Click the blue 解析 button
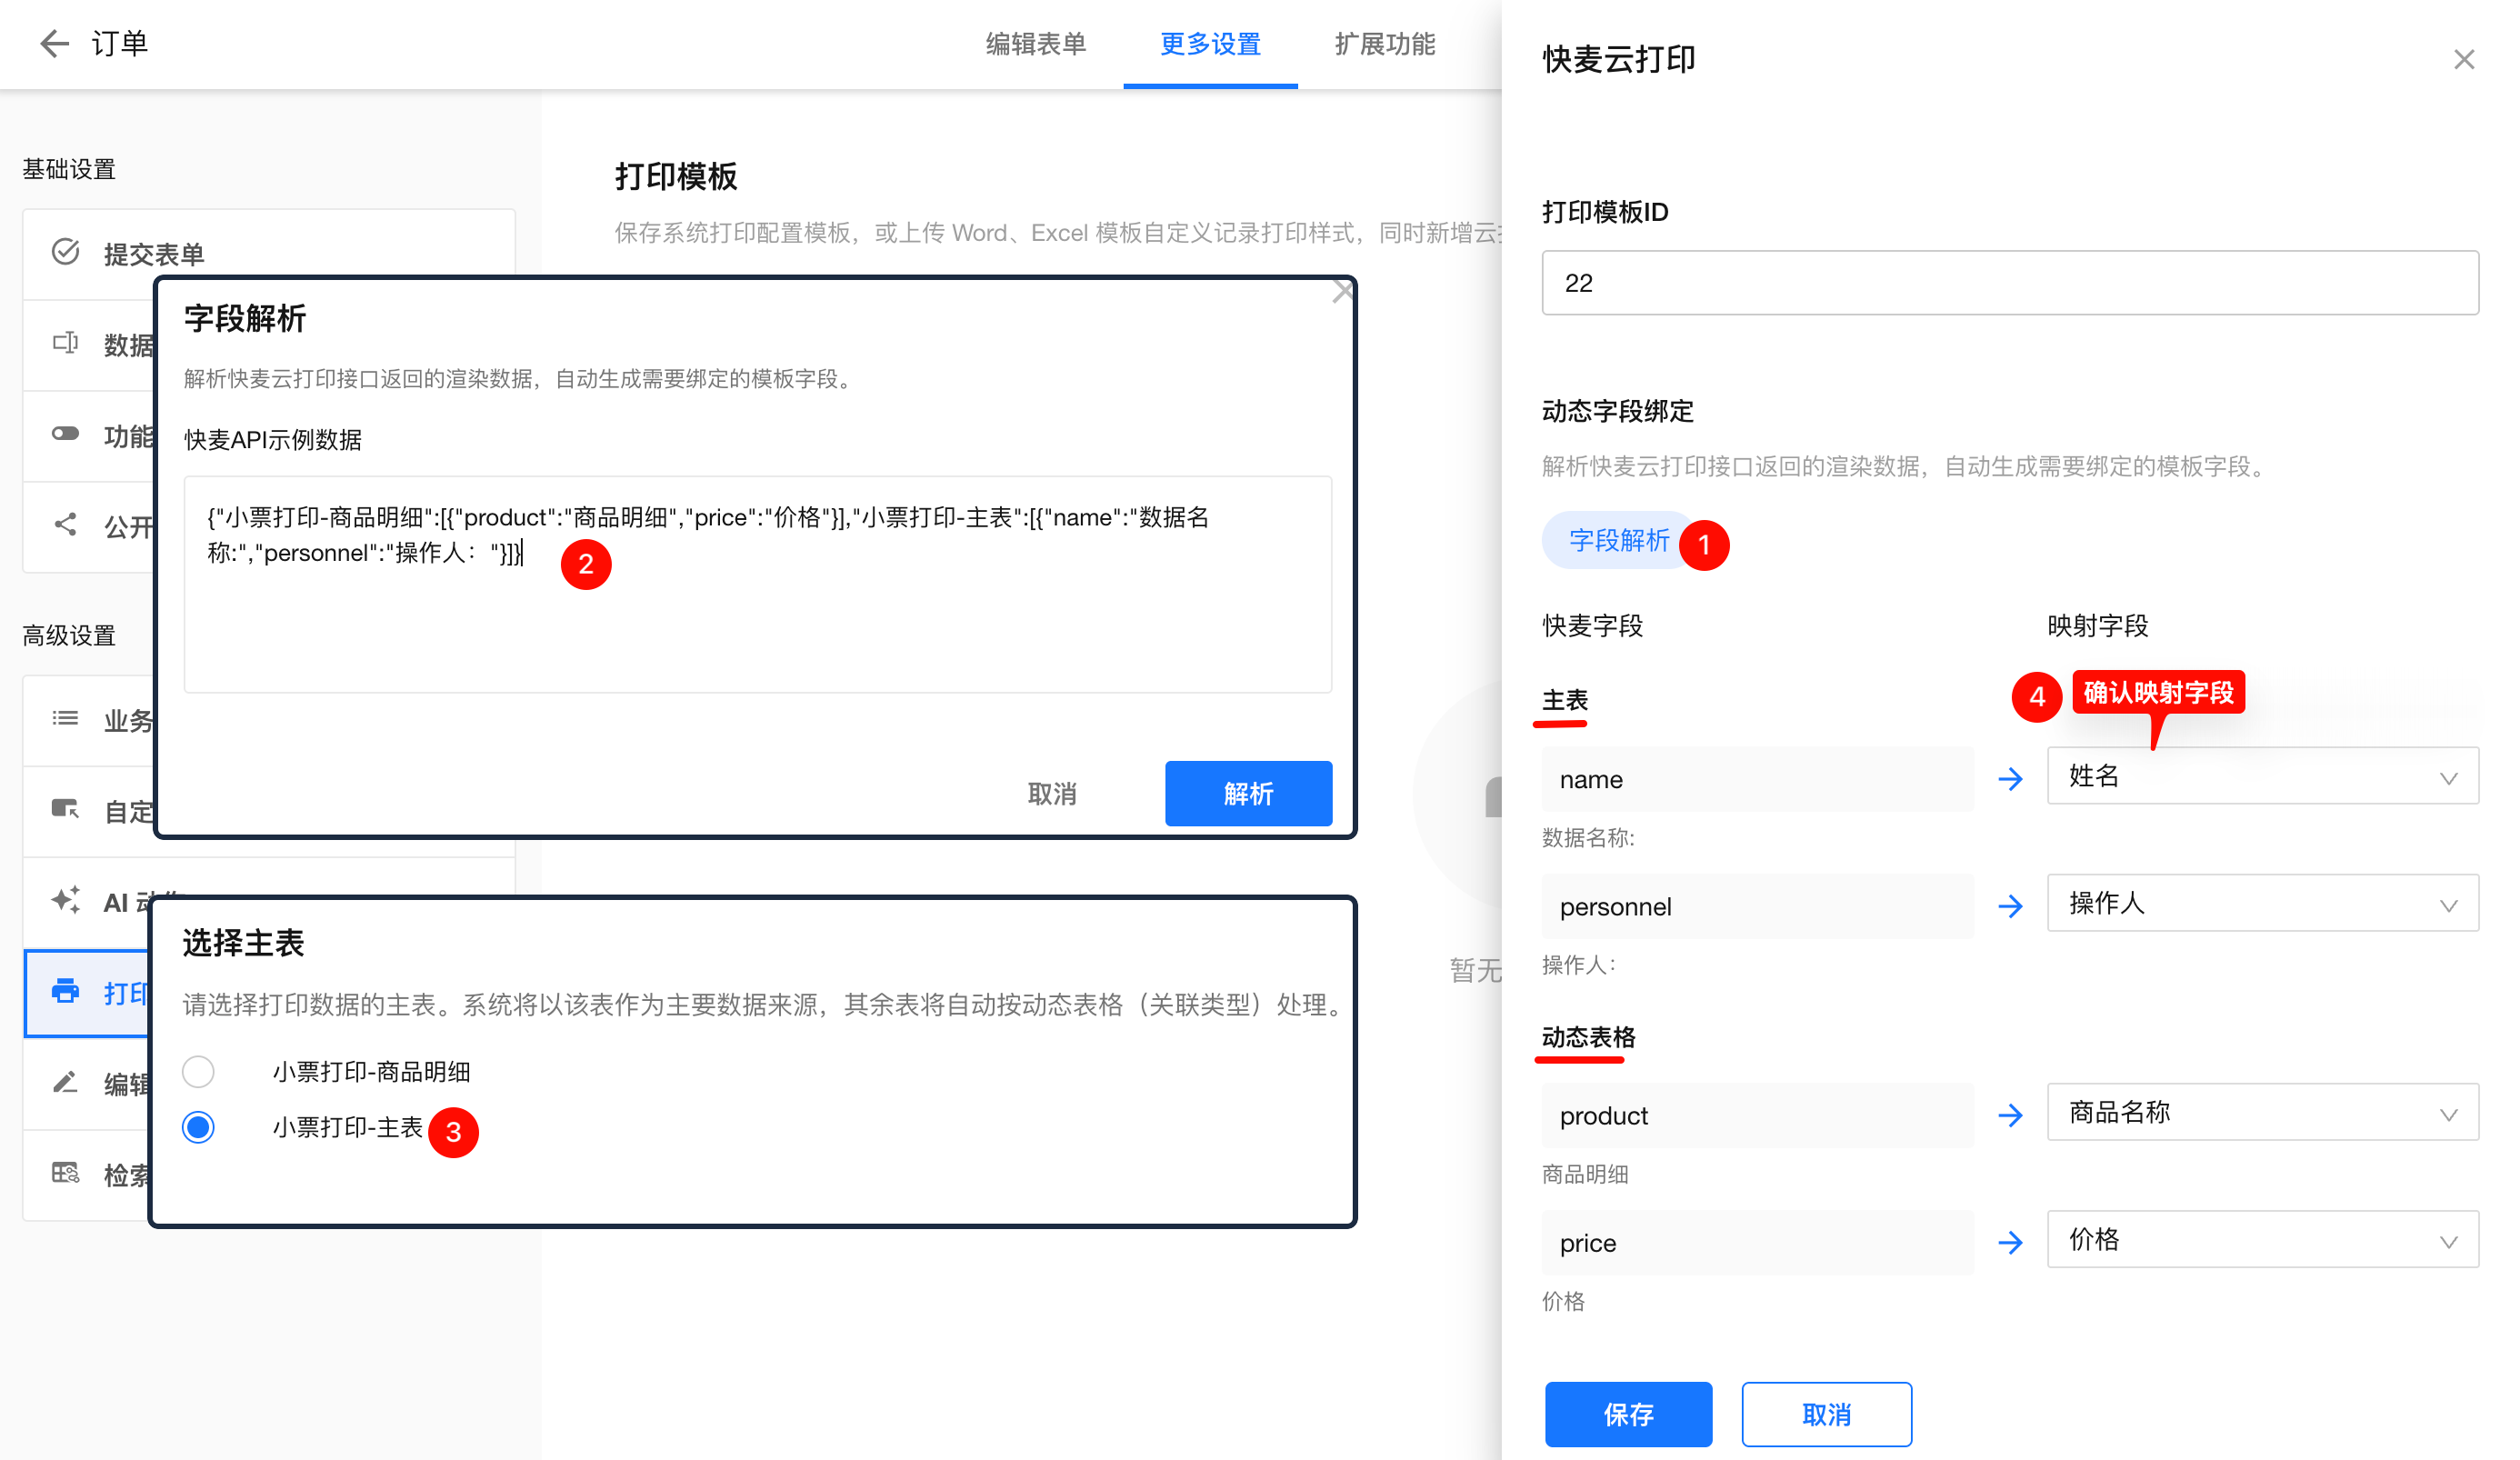Screen dimensions: 2520x1460 pyautogui.click(x=1248, y=794)
